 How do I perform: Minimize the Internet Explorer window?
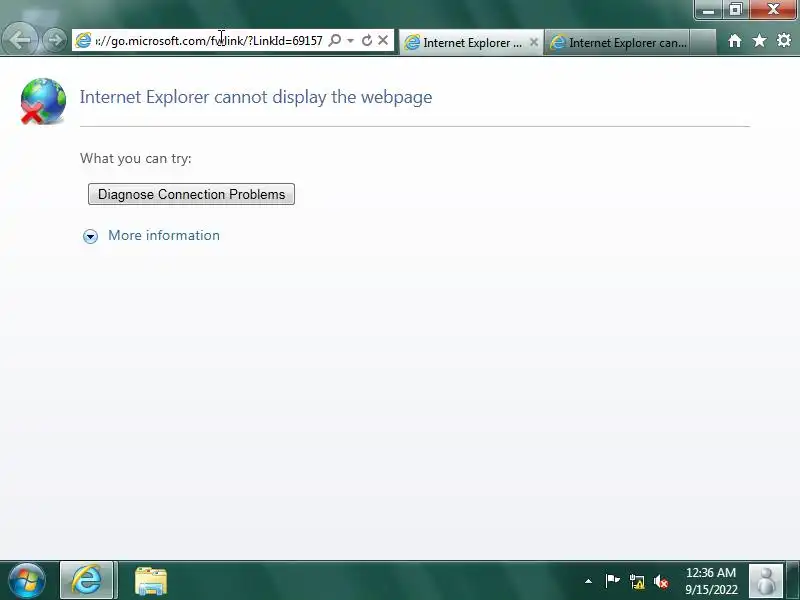[708, 9]
